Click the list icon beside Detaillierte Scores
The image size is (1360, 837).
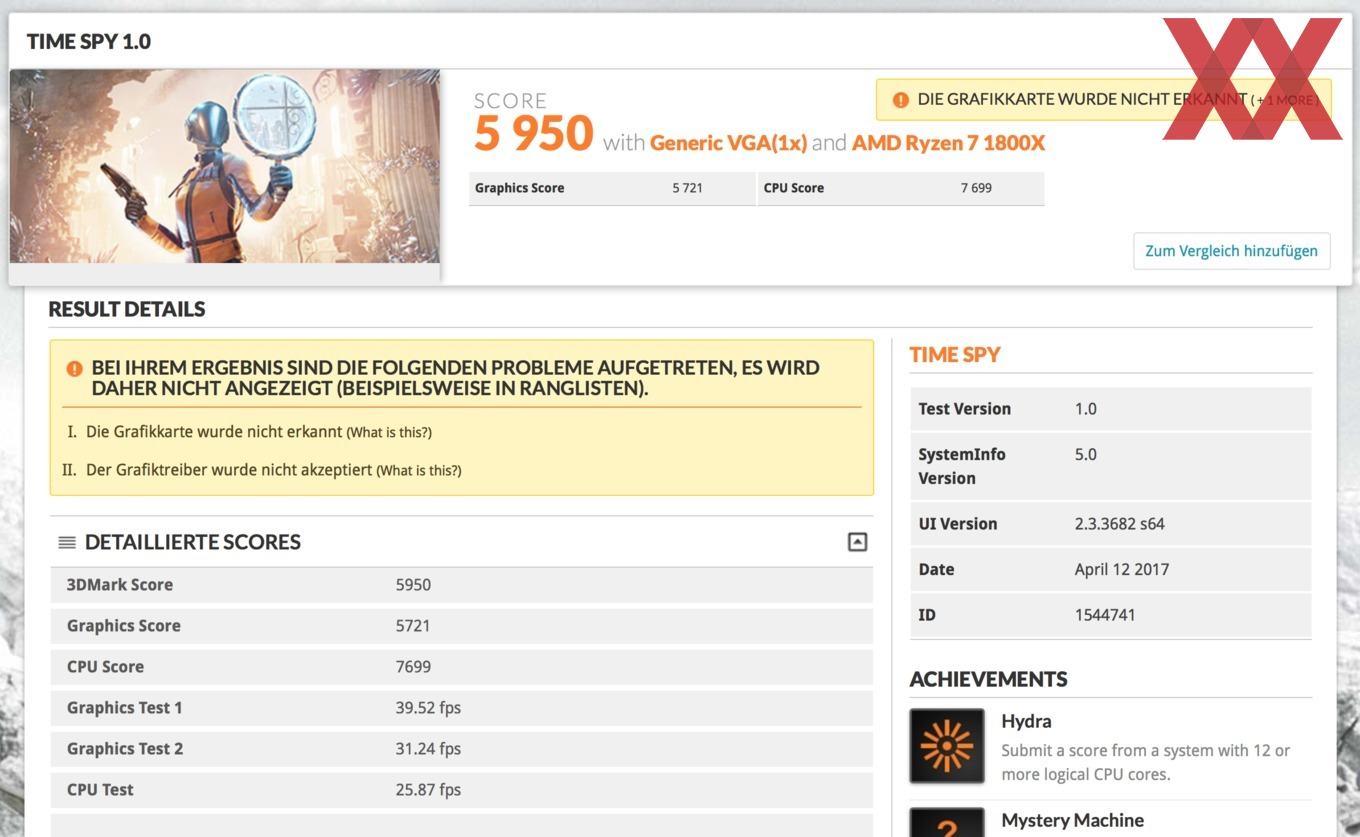coord(67,543)
